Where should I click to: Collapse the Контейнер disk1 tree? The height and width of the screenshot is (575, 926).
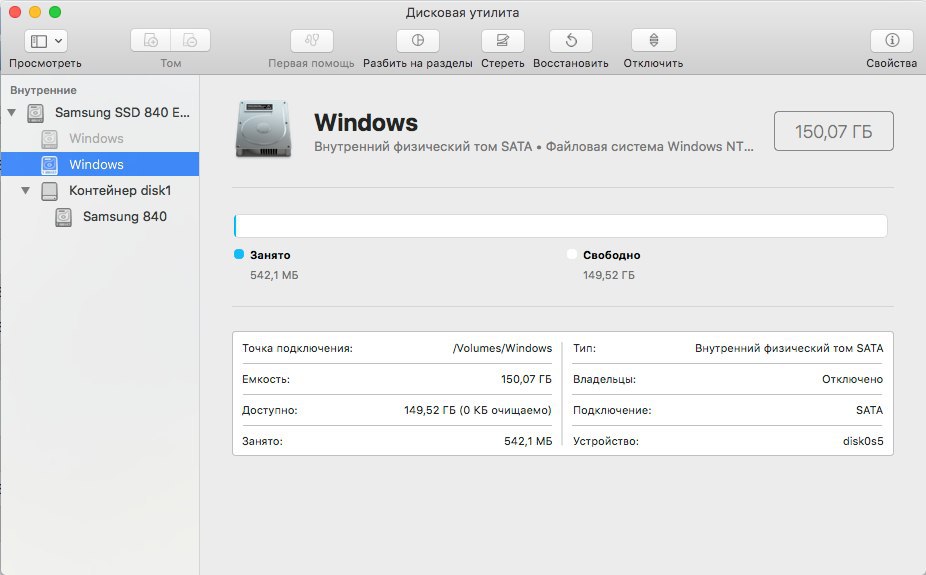(25, 191)
